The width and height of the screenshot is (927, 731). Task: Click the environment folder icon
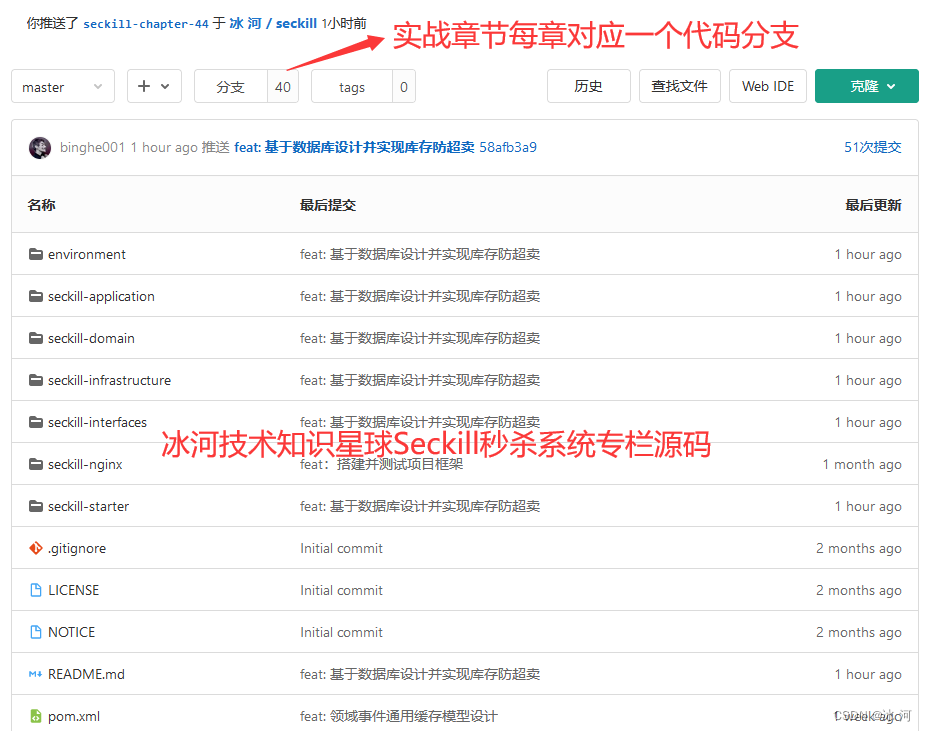point(37,254)
